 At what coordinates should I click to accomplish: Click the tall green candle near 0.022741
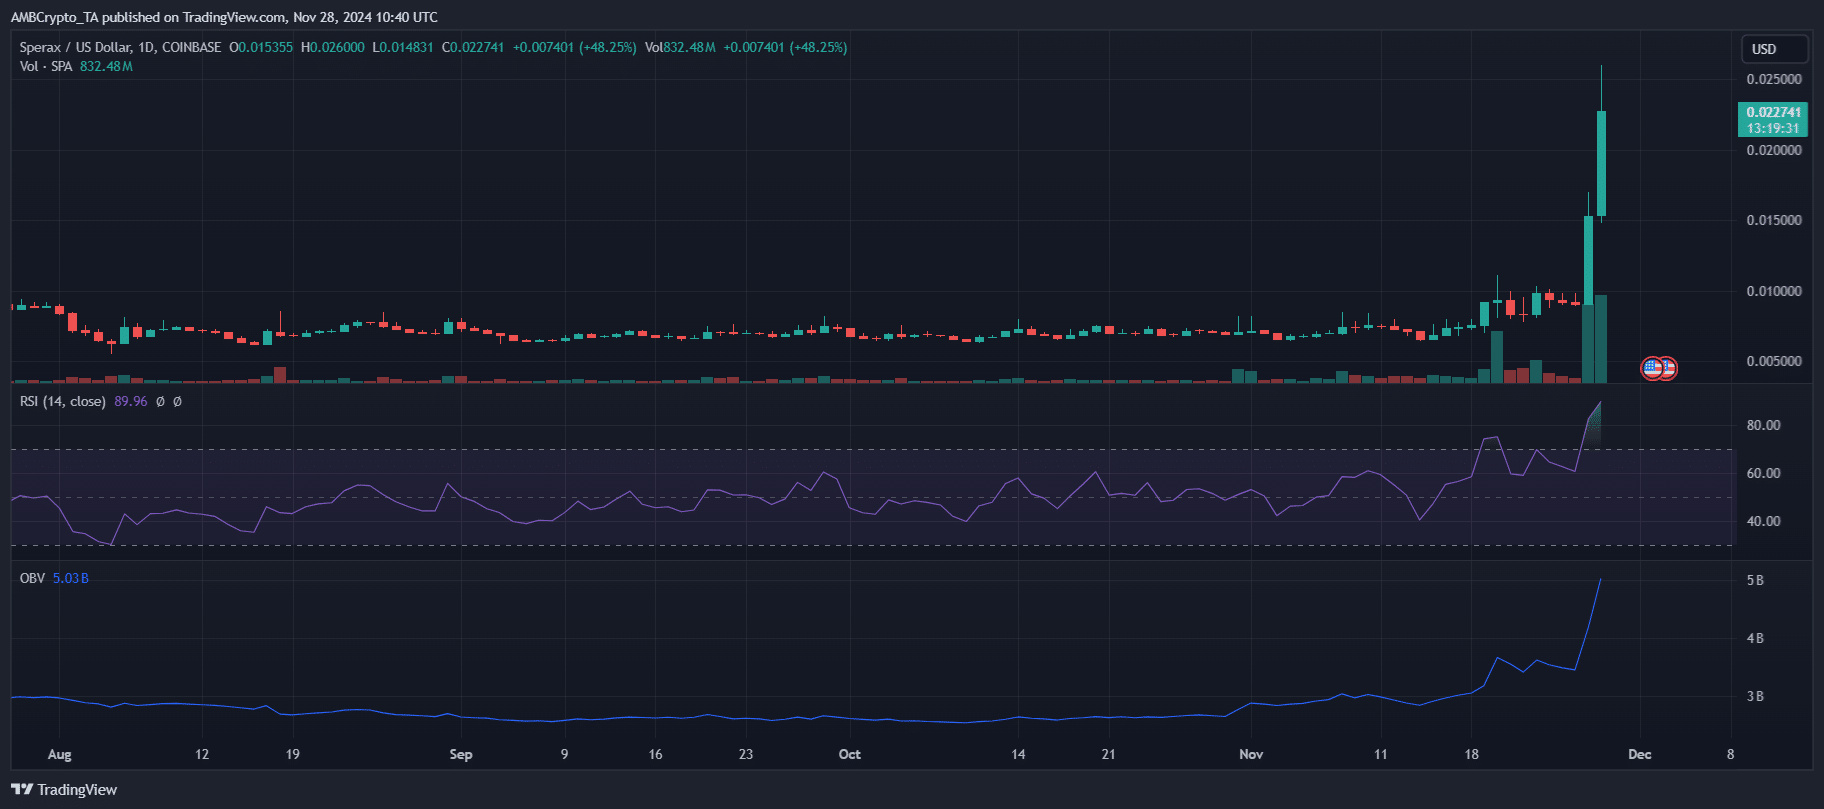pyautogui.click(x=1601, y=163)
